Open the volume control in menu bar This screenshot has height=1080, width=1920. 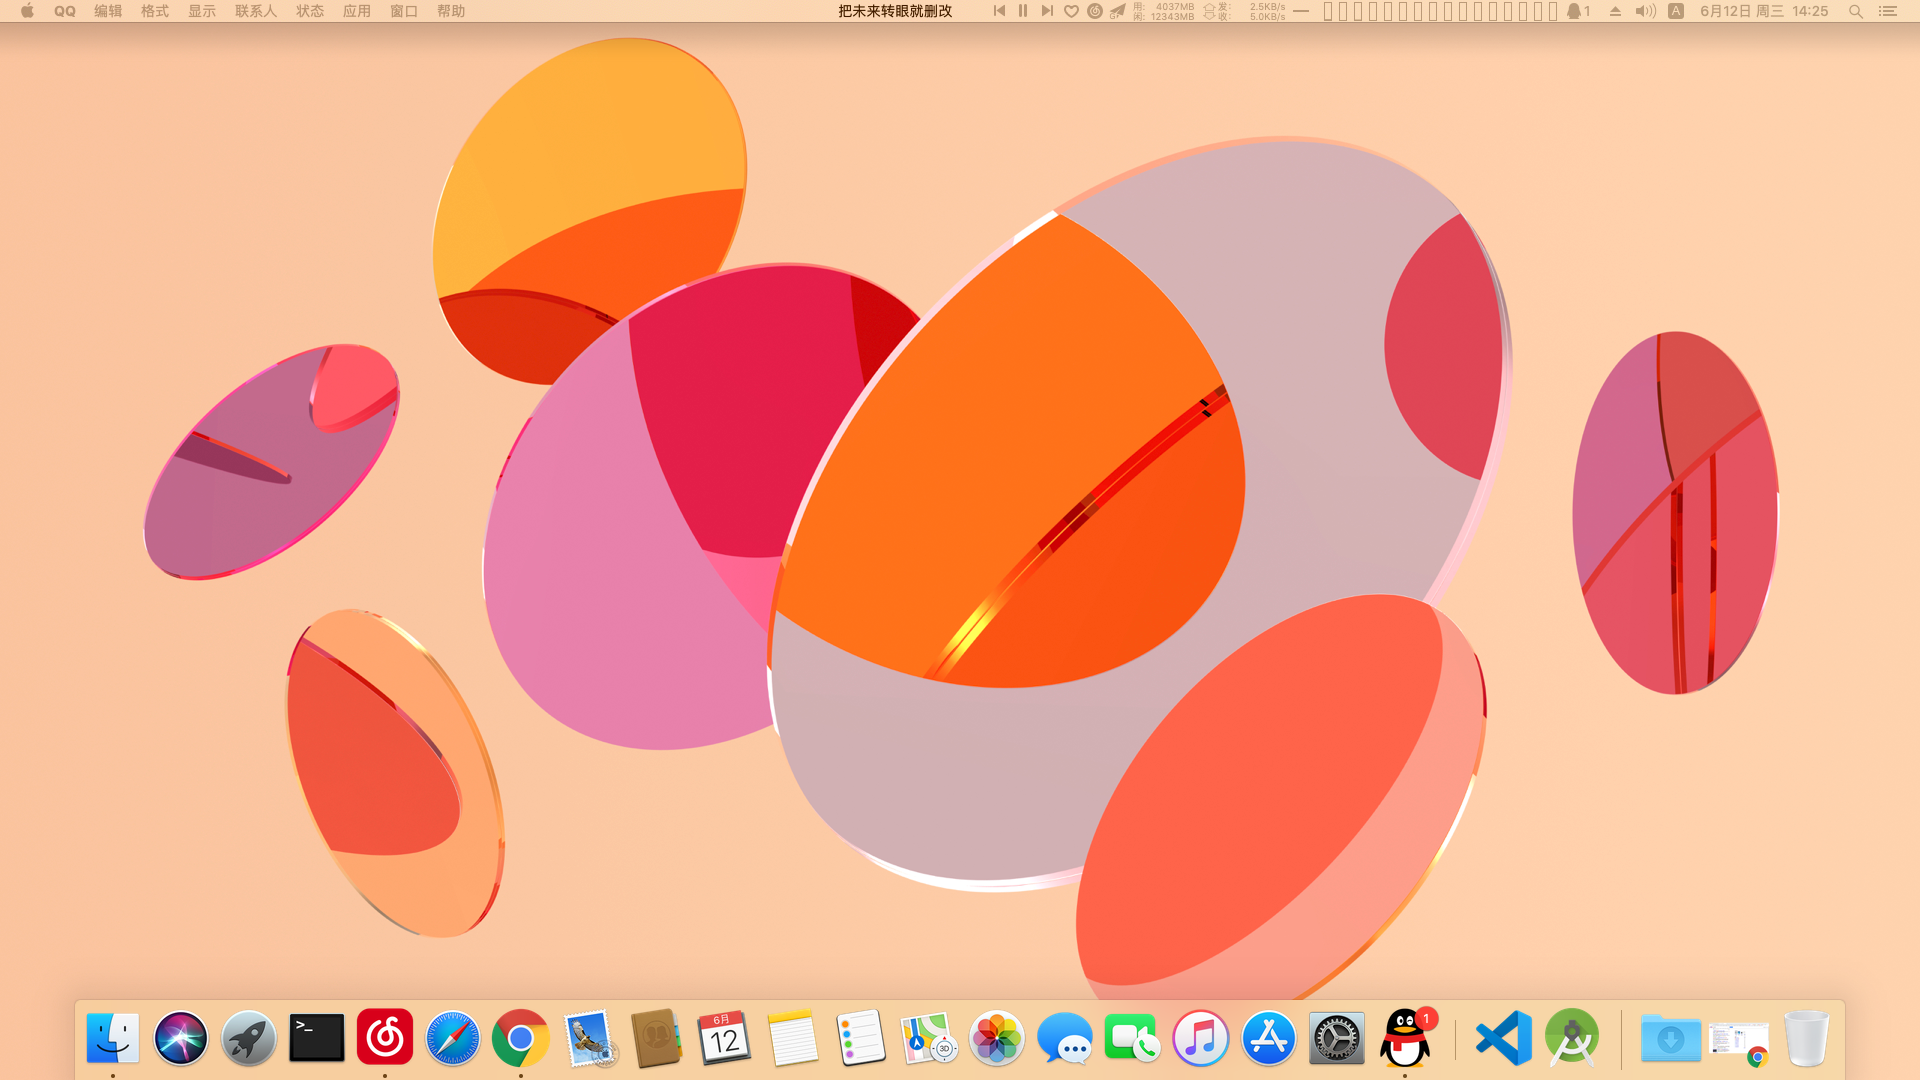1645,11
